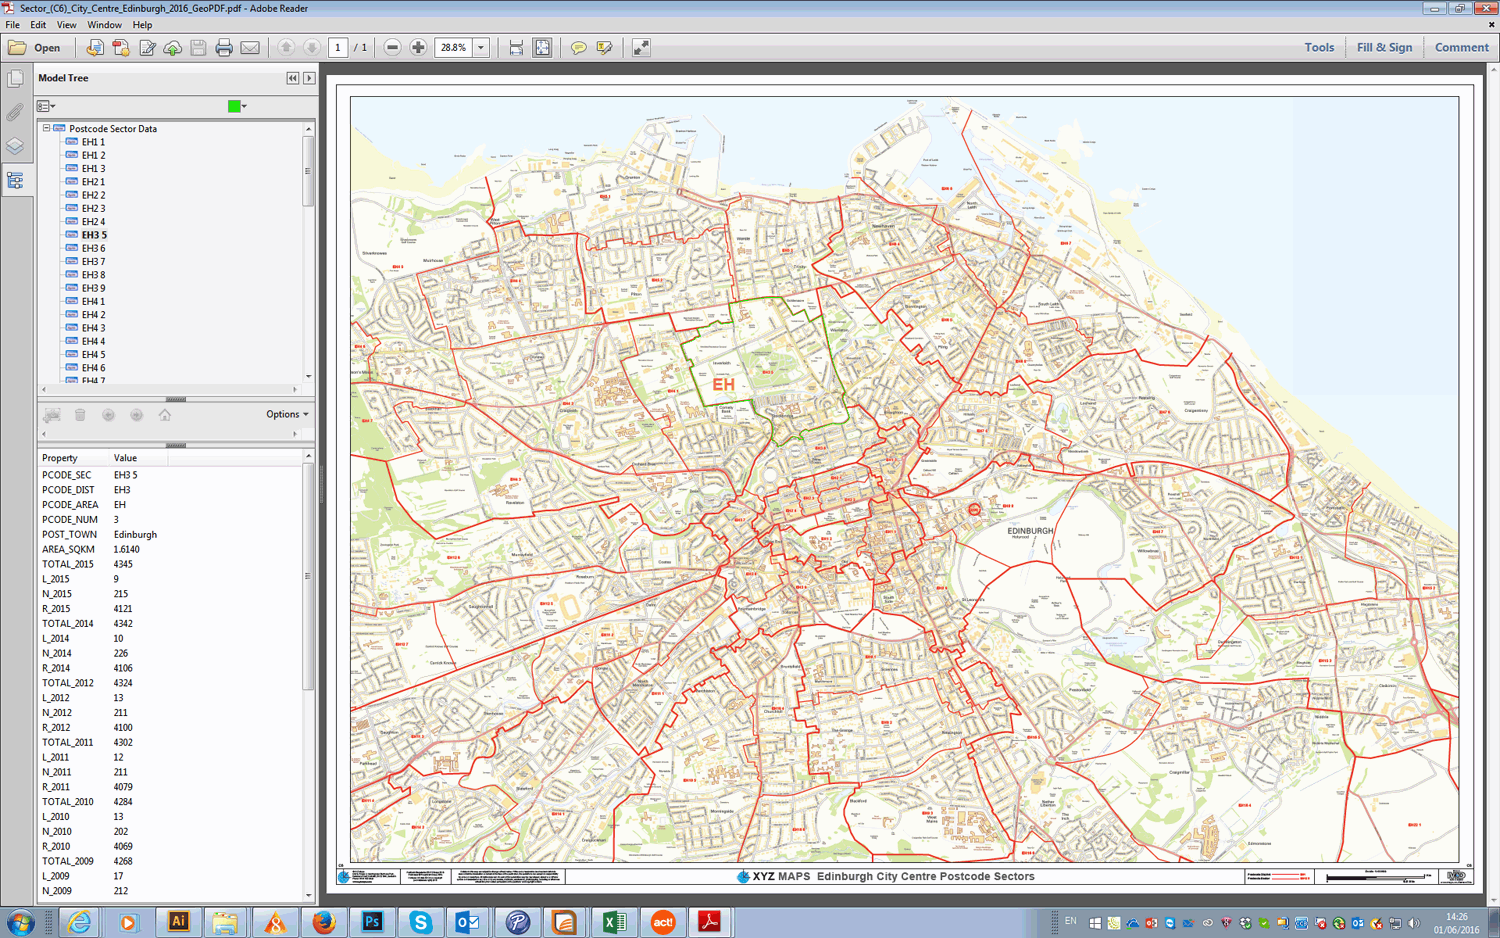
Task: Click the green highlight color swatch
Action: (x=234, y=106)
